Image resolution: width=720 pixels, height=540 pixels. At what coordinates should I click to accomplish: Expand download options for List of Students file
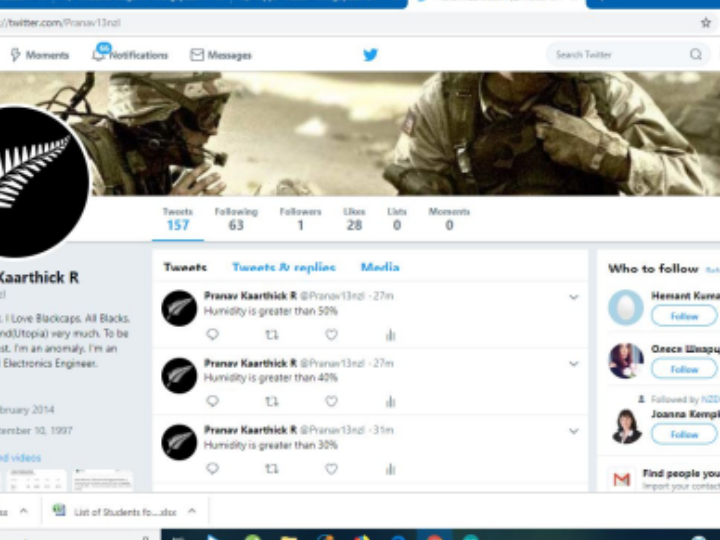[192, 511]
